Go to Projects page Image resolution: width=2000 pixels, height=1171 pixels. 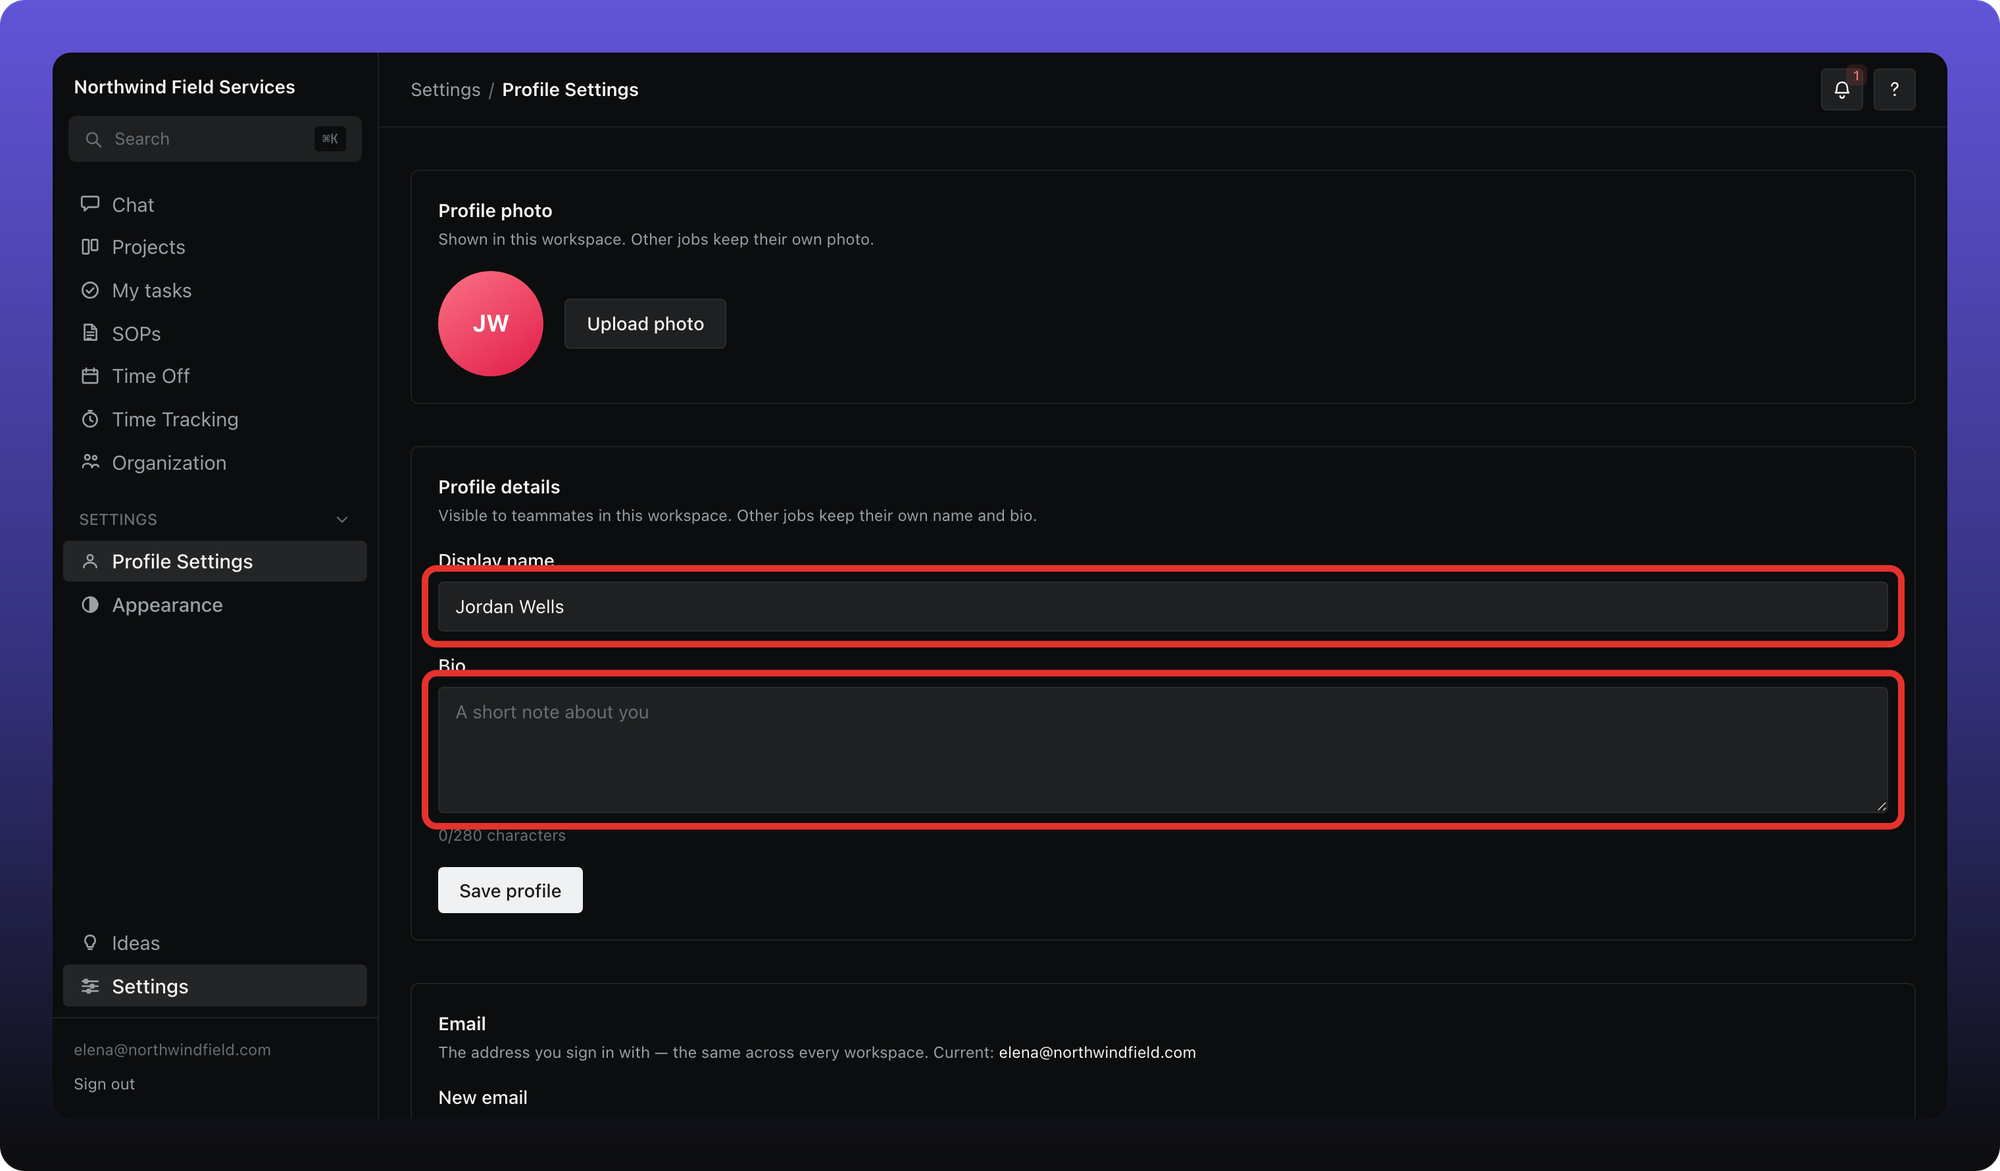pos(215,247)
